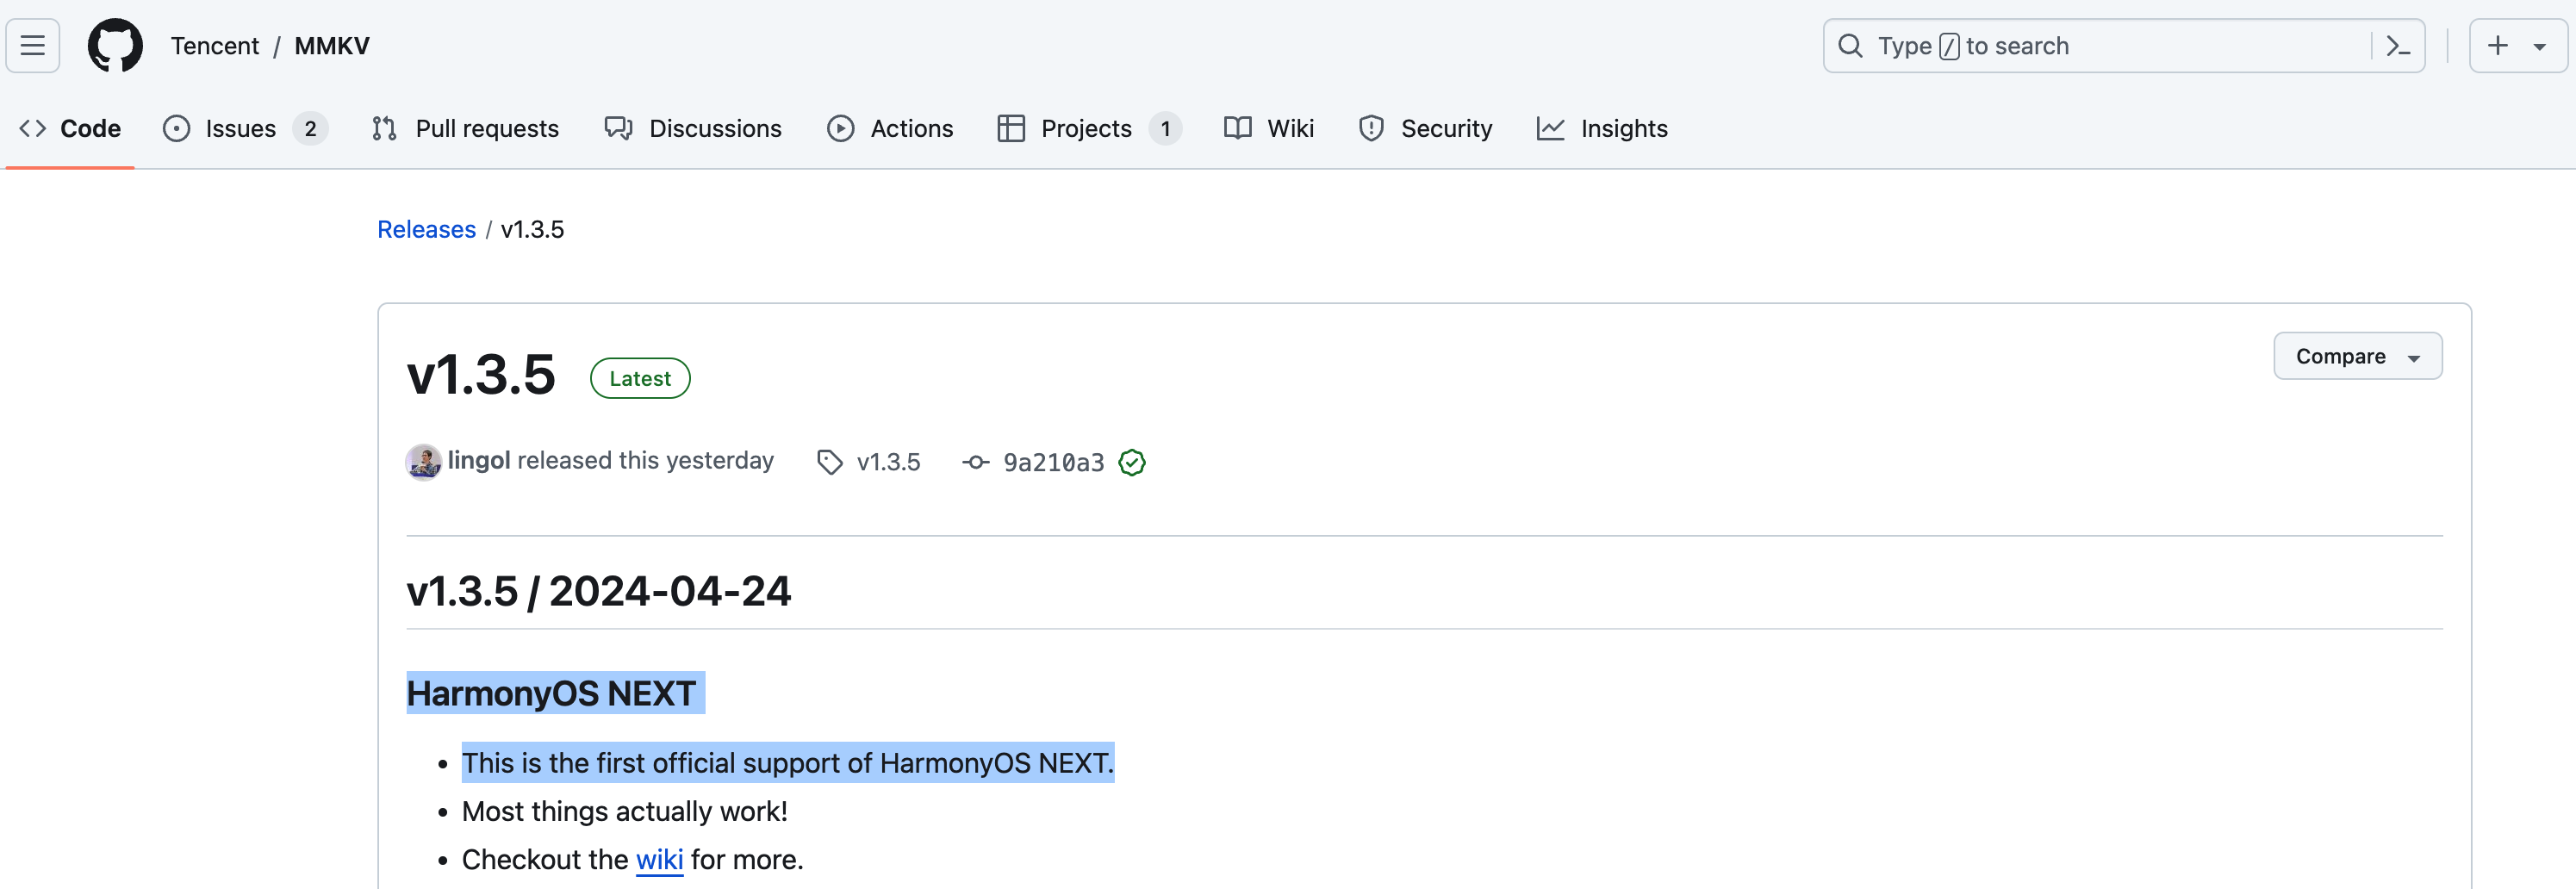Open the Wiki tab
The image size is (2576, 889).
coord(1269,129)
